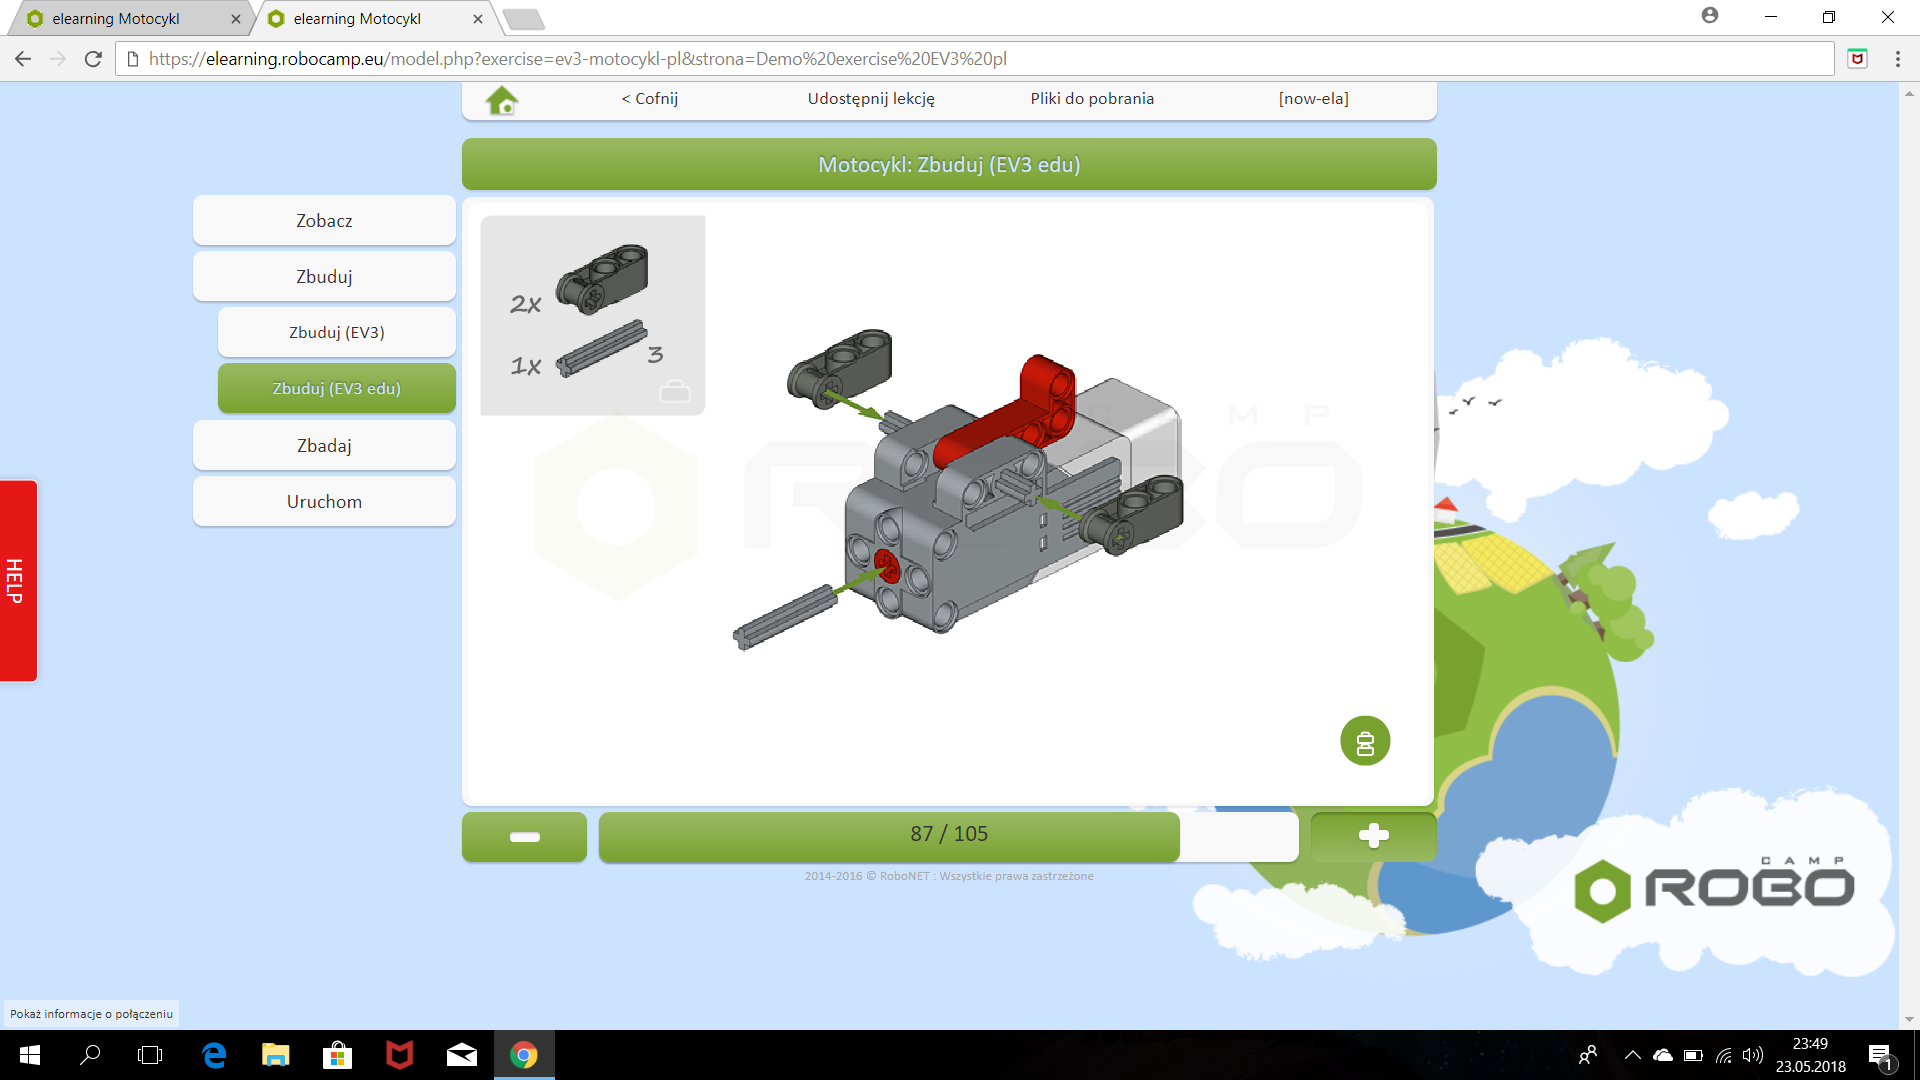Open Chrome profile account icon
Screen dimensions: 1920x1080
[1710, 15]
